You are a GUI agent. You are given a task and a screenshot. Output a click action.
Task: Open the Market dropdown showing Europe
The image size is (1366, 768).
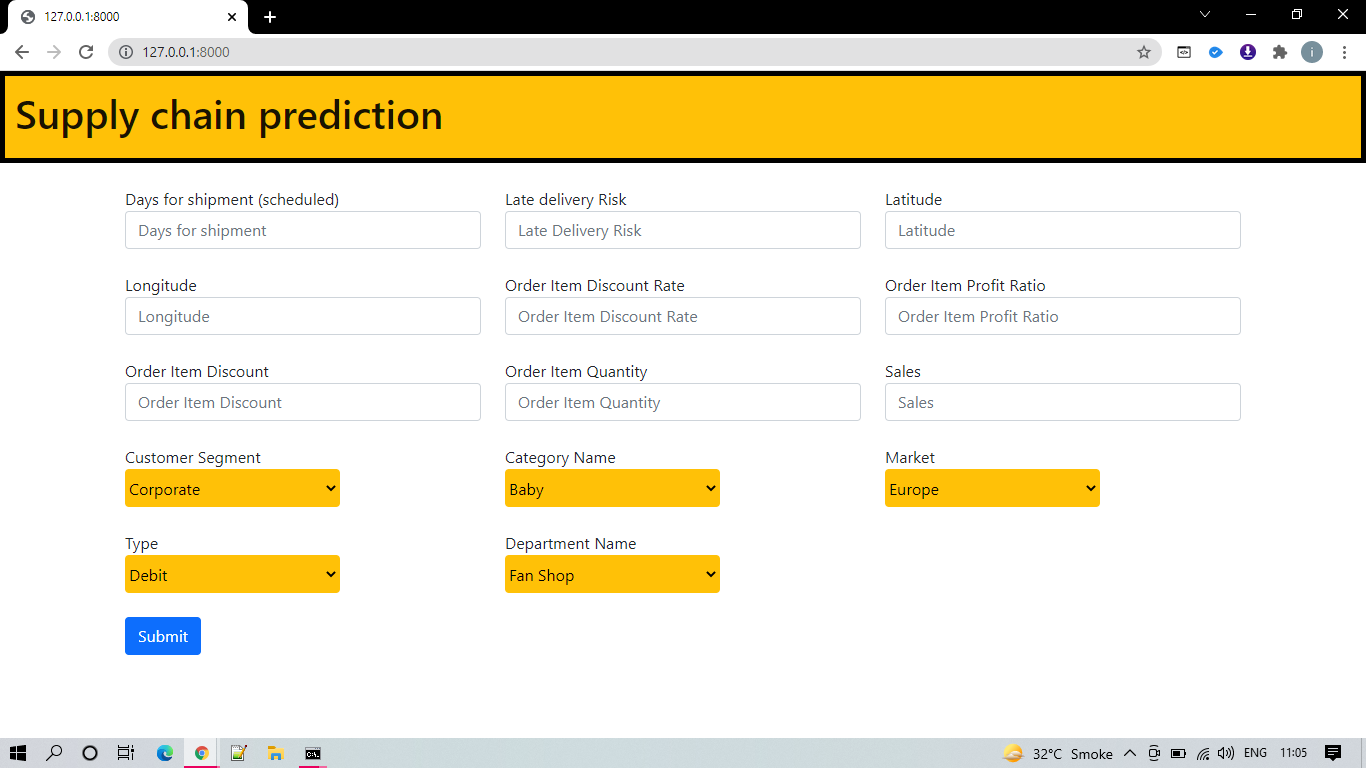tap(992, 488)
